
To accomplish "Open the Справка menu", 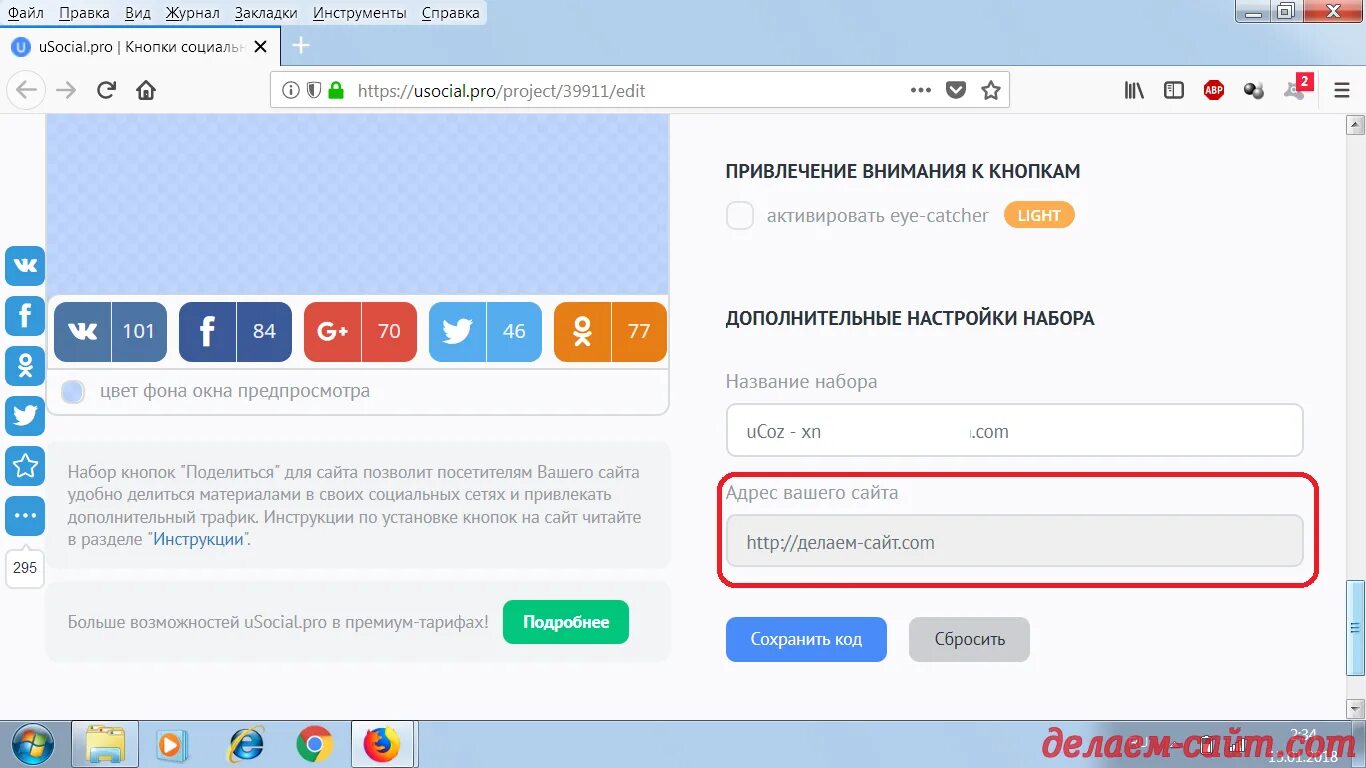I will (x=450, y=13).
